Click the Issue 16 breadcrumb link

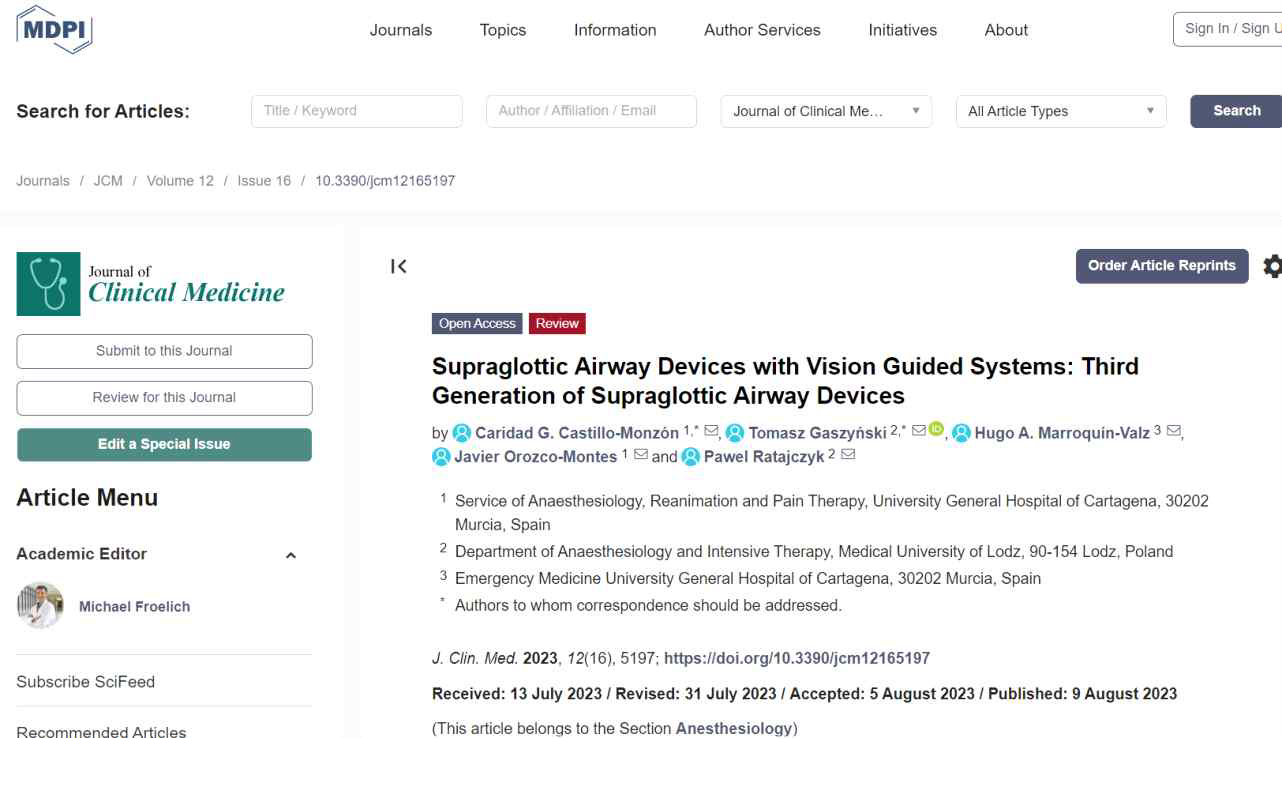pyautogui.click(x=264, y=181)
